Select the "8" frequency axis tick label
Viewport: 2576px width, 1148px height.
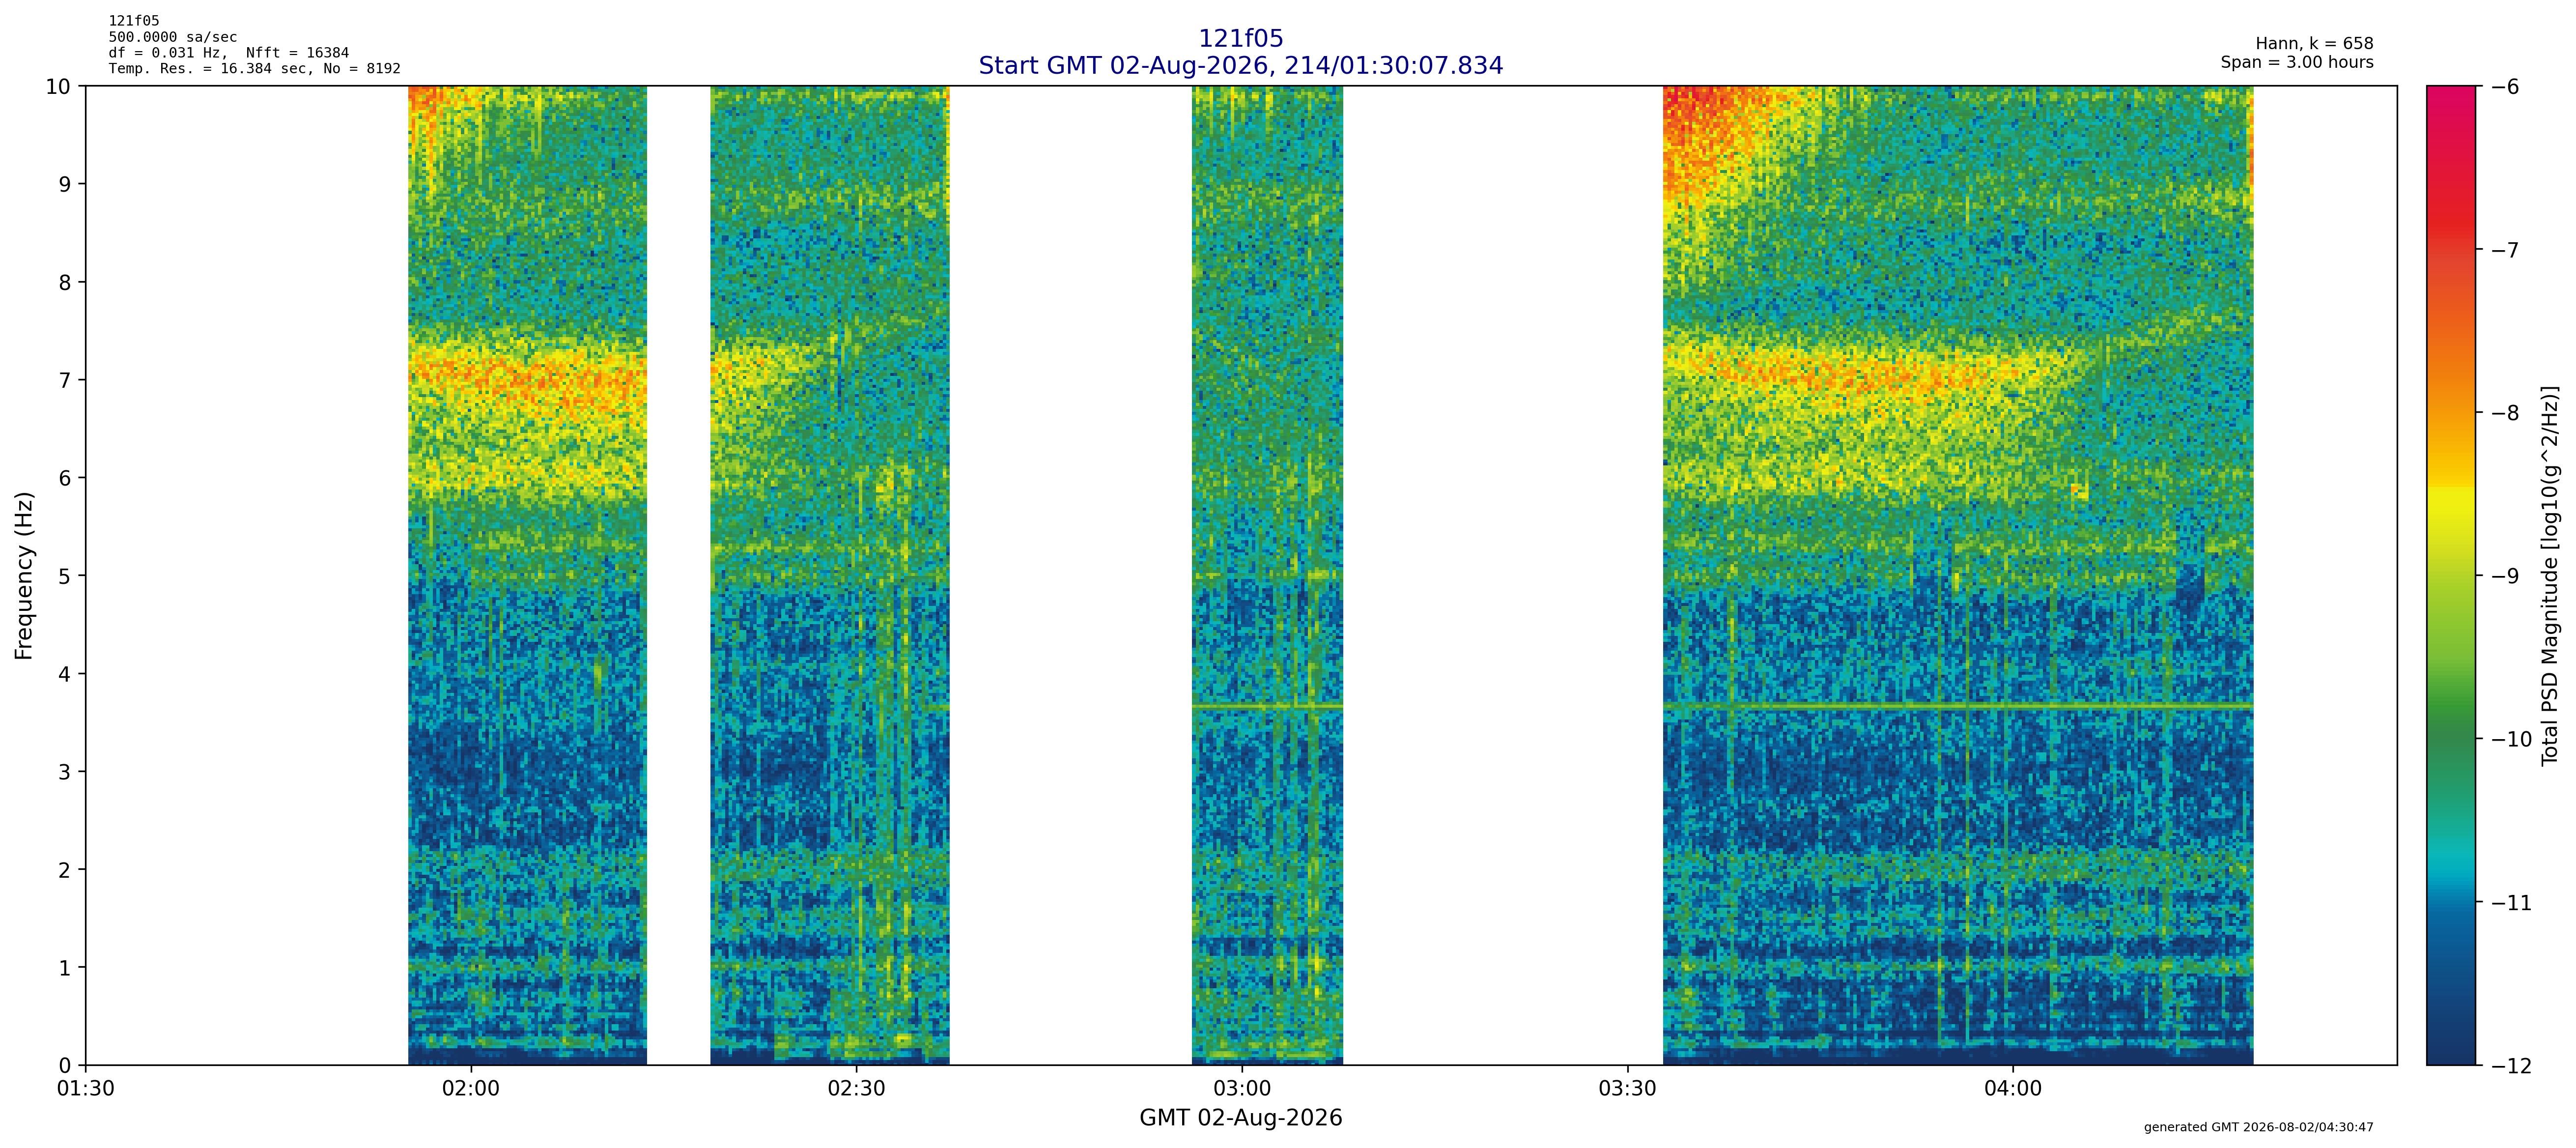pyautogui.click(x=65, y=282)
